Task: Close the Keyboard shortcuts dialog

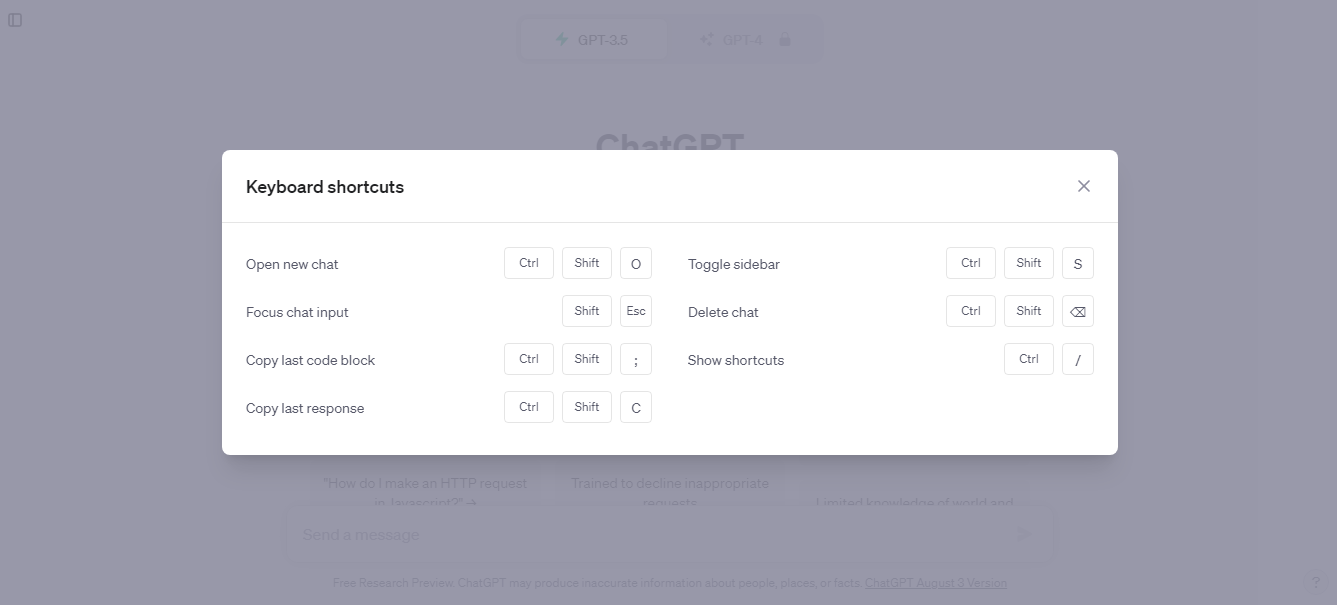Action: pos(1084,186)
